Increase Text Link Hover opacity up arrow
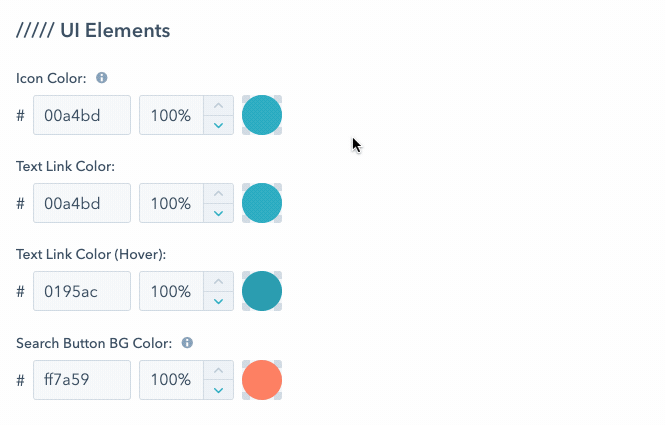The image size is (665, 425). 218,282
